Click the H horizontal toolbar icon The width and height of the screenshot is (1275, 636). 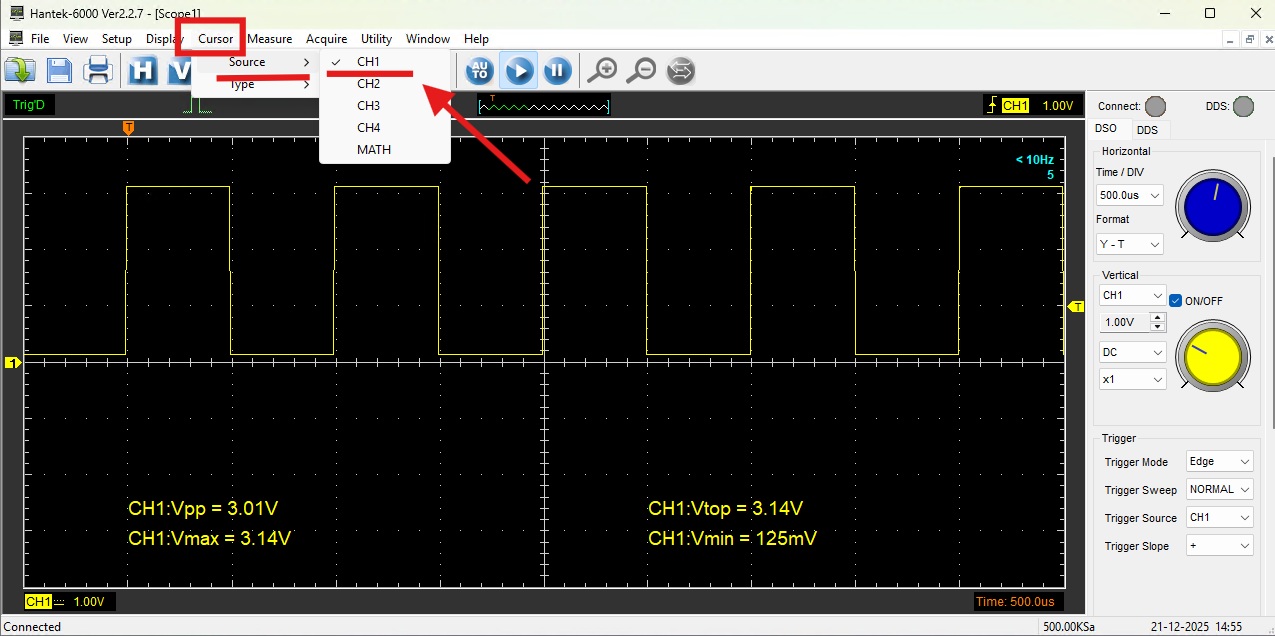click(144, 70)
